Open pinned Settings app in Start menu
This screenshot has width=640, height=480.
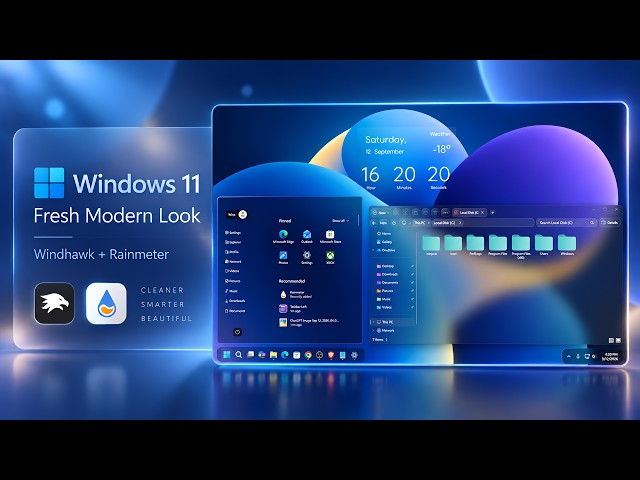(307, 258)
